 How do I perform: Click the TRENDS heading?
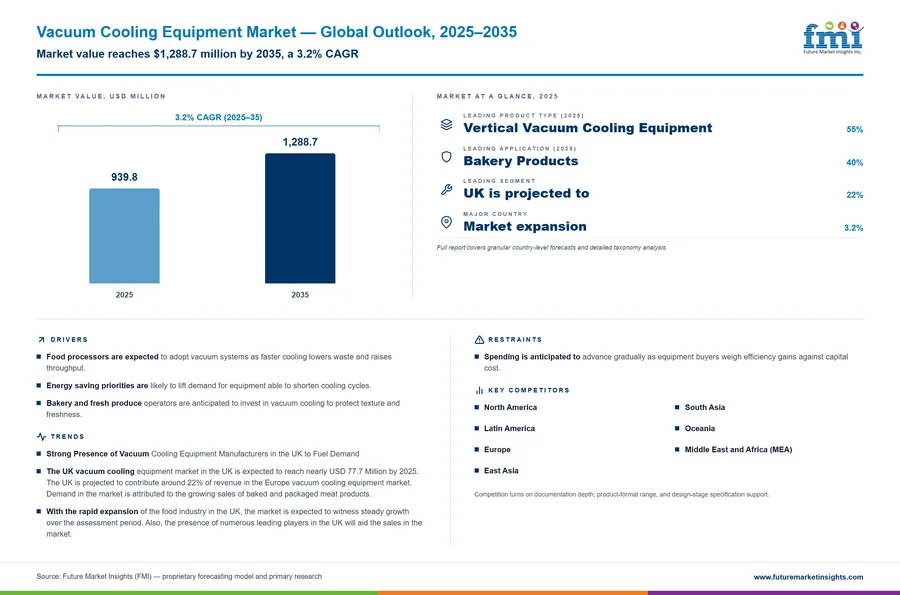tap(67, 437)
